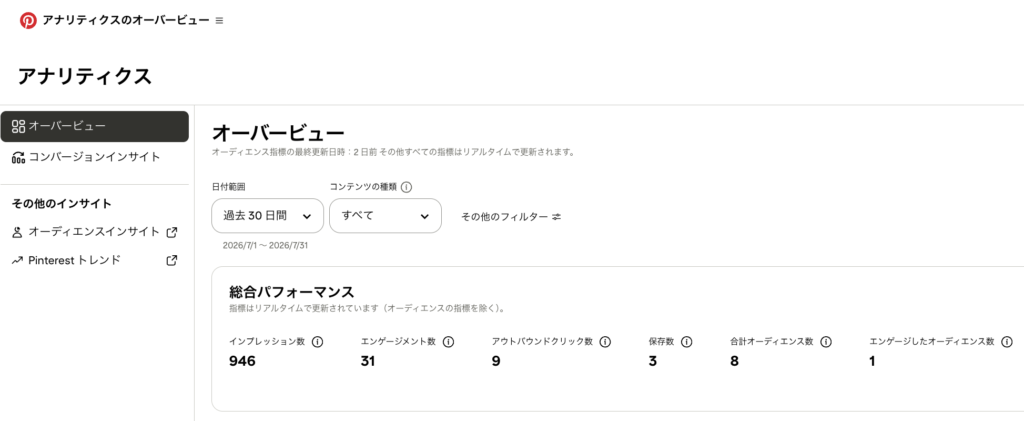Click the info icon beside エンゲージしたオーディエンス数
This screenshot has width=1024, height=421.
[1006, 341]
